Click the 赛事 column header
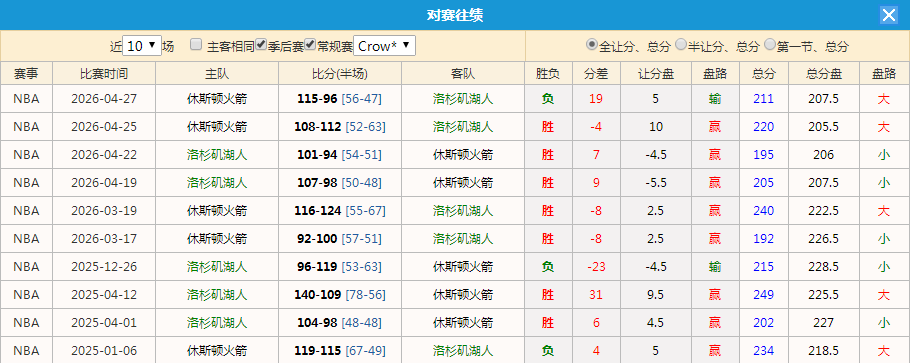Image resolution: width=910 pixels, height=363 pixels. pyautogui.click(x=26, y=74)
